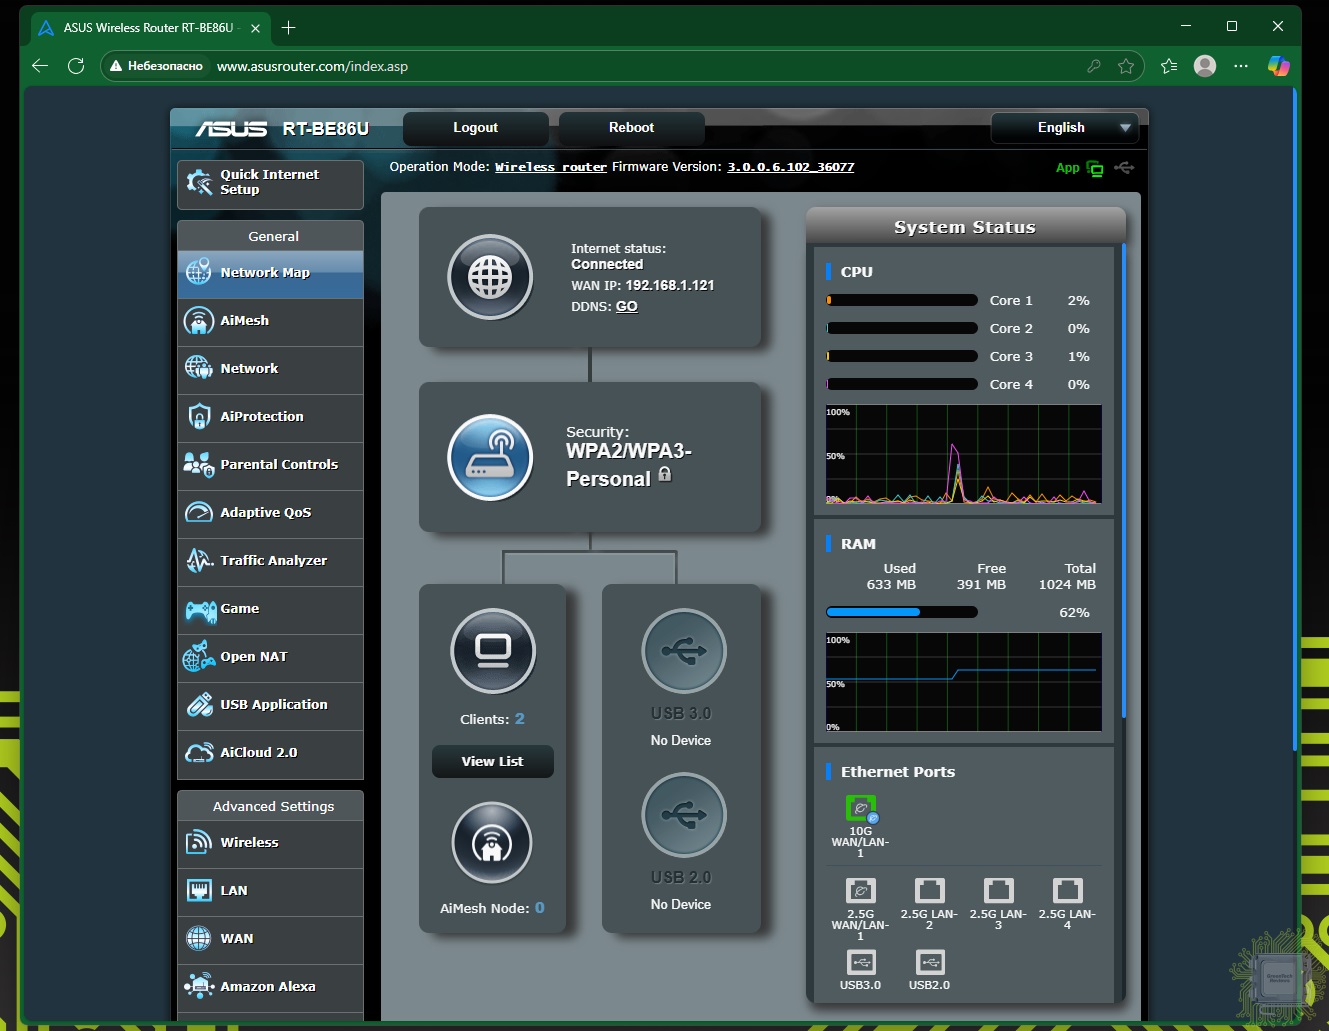The height and width of the screenshot is (1031, 1329).
Task: Click the View List button
Action: 492,761
